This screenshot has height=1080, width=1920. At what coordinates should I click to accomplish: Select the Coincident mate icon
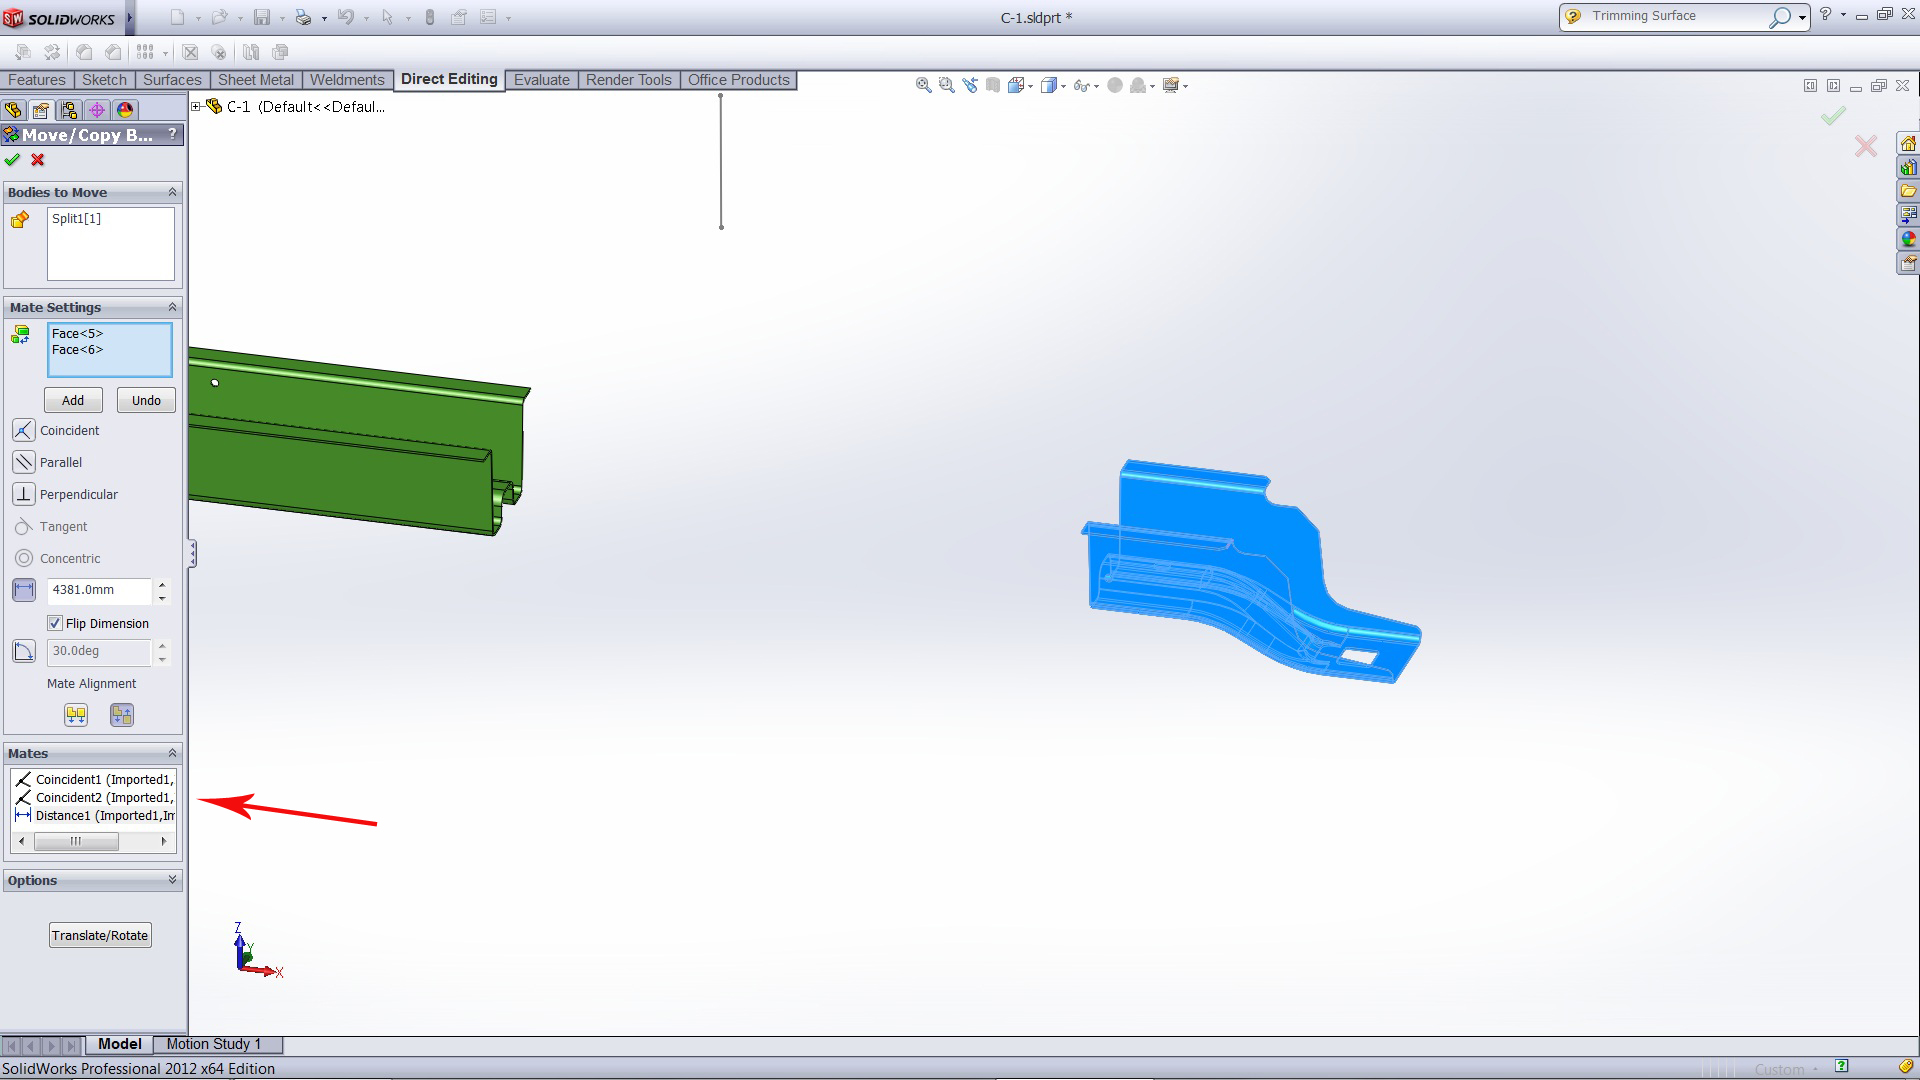click(x=23, y=431)
